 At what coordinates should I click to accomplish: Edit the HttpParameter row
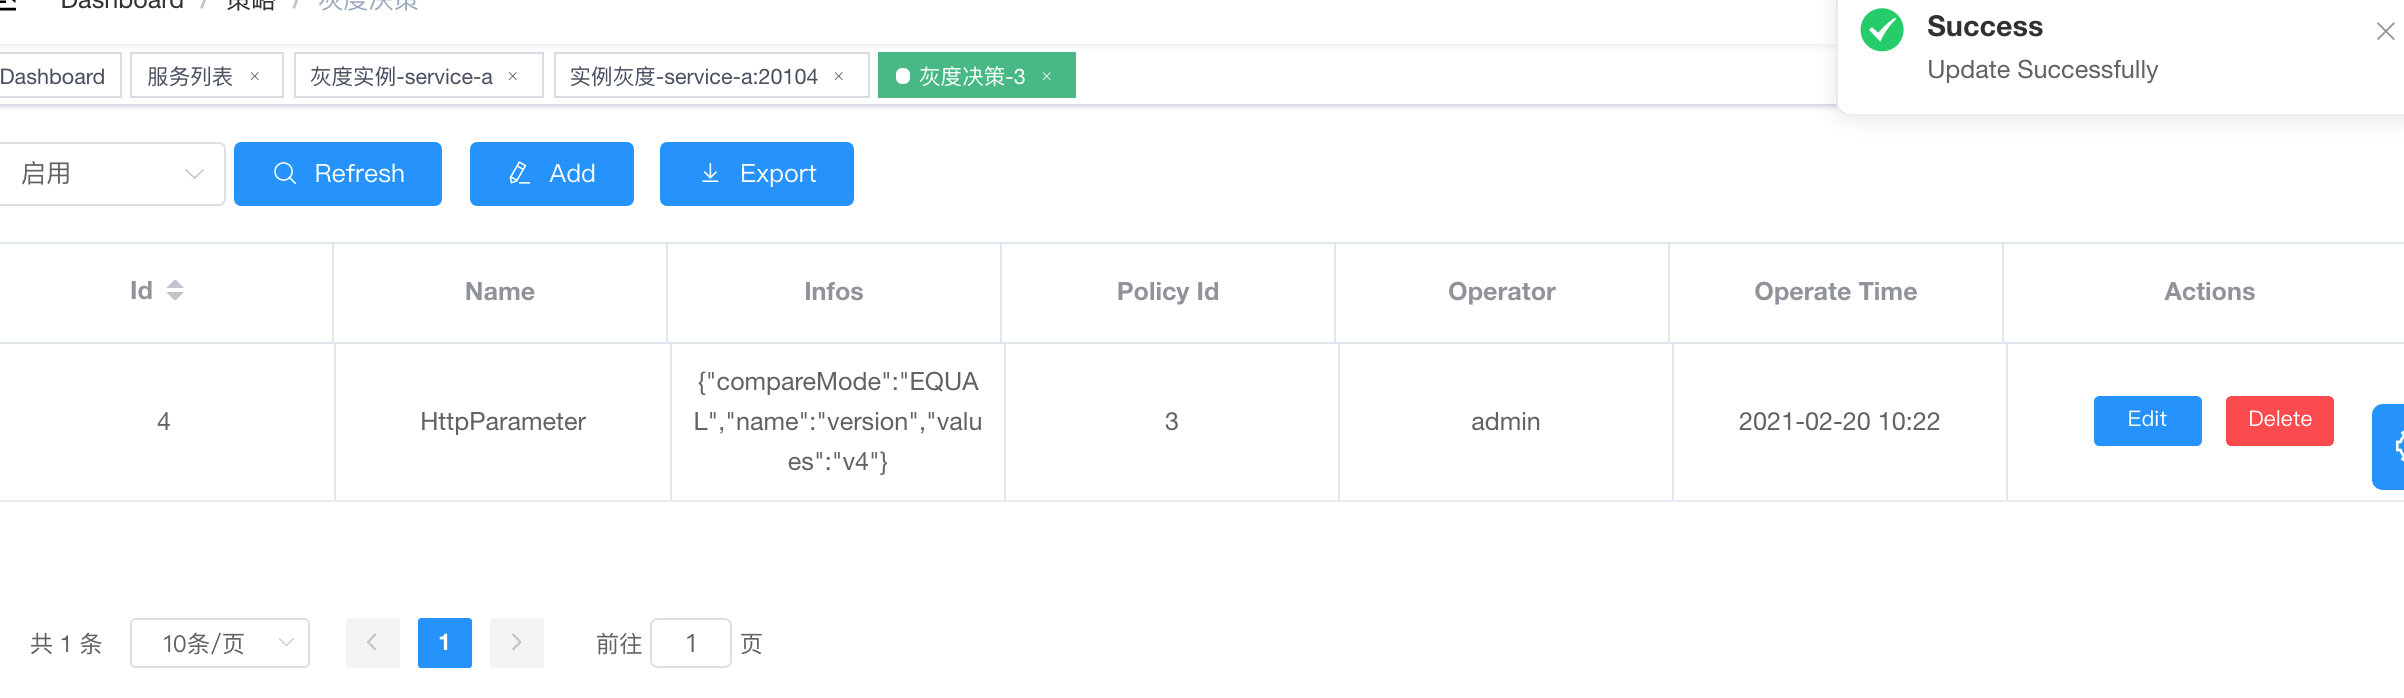(x=2147, y=420)
